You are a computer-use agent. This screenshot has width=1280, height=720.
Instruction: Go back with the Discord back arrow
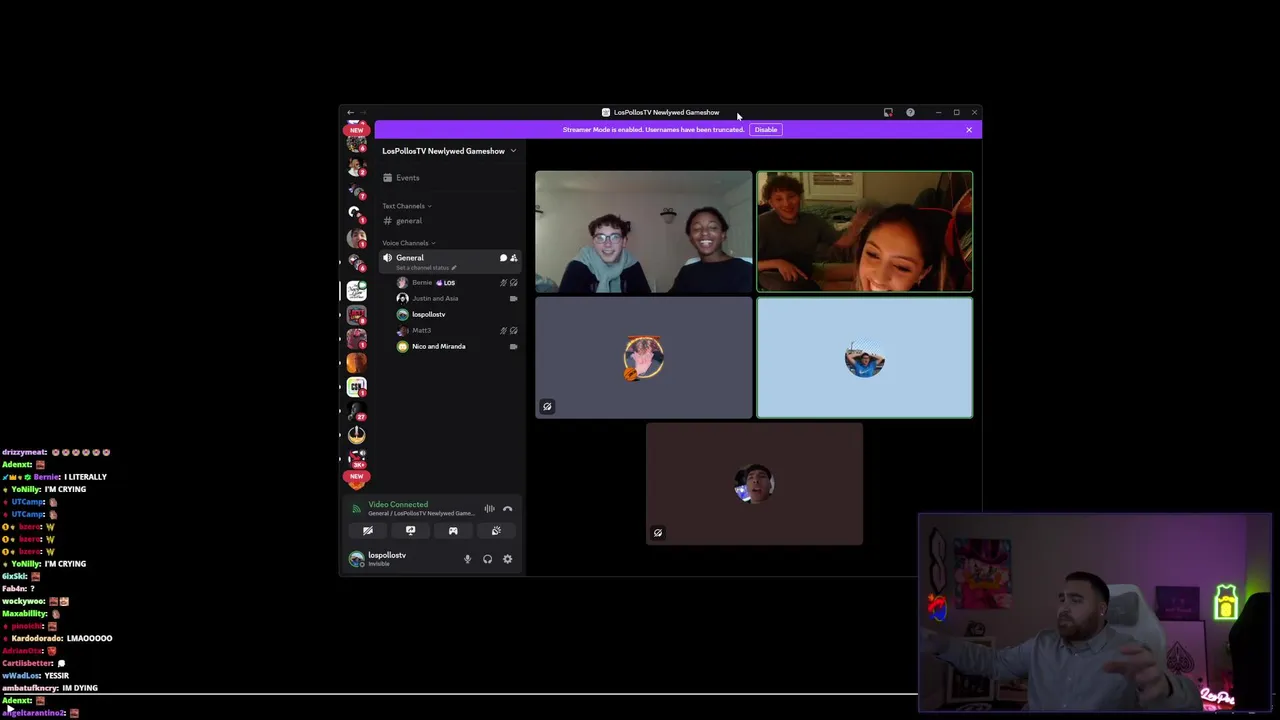(350, 113)
